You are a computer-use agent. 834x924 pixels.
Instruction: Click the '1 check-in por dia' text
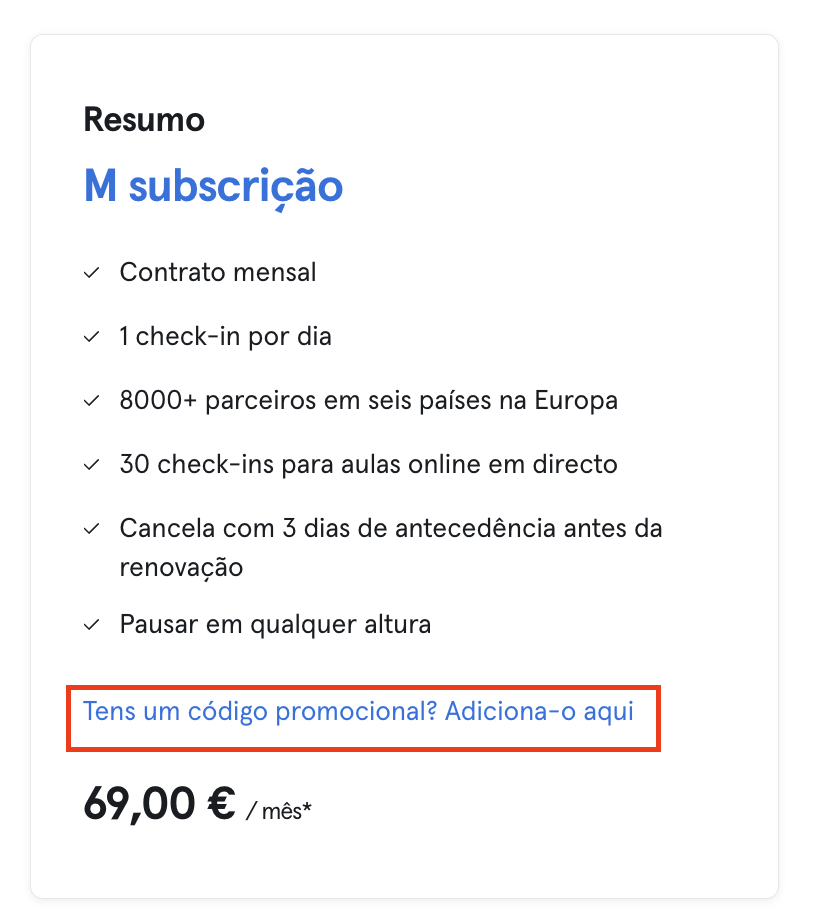point(225,336)
